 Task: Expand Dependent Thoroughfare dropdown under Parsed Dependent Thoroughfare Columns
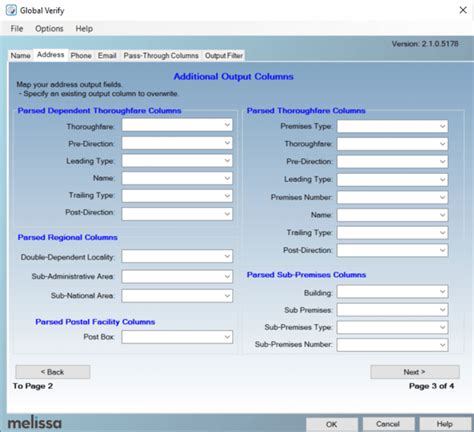pos(177,125)
